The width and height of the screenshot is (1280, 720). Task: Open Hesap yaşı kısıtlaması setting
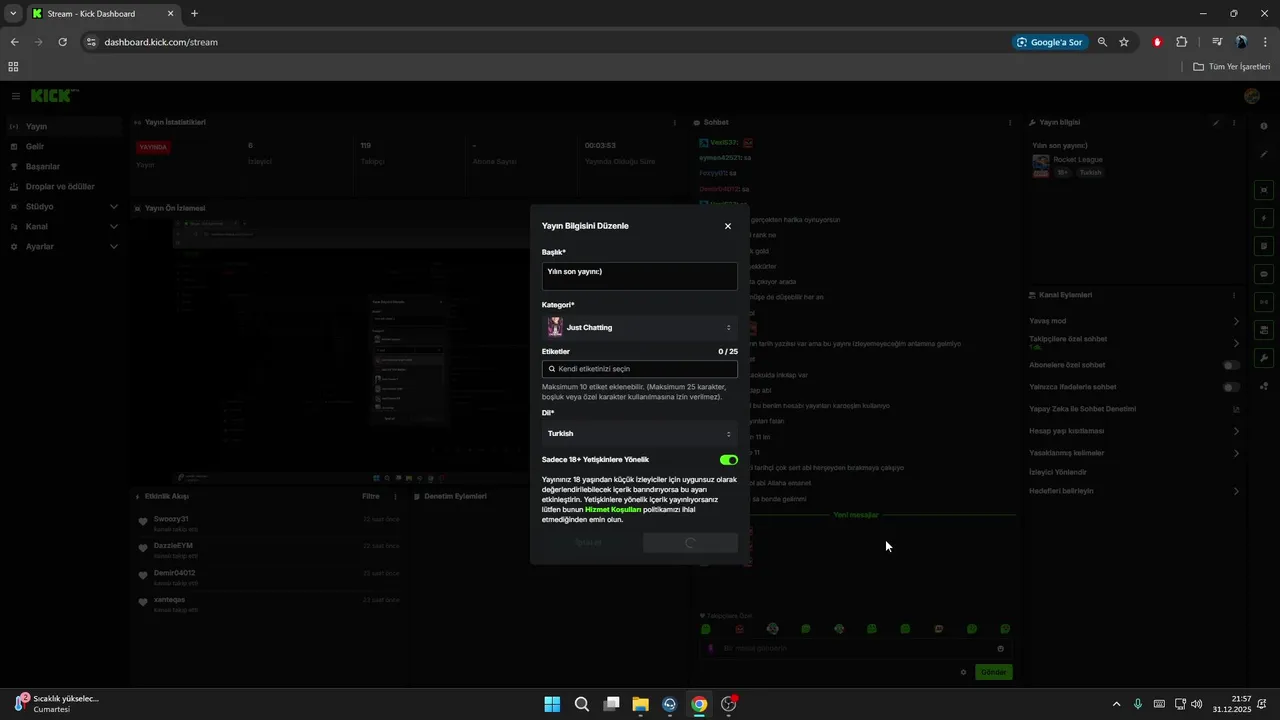click(x=1134, y=431)
